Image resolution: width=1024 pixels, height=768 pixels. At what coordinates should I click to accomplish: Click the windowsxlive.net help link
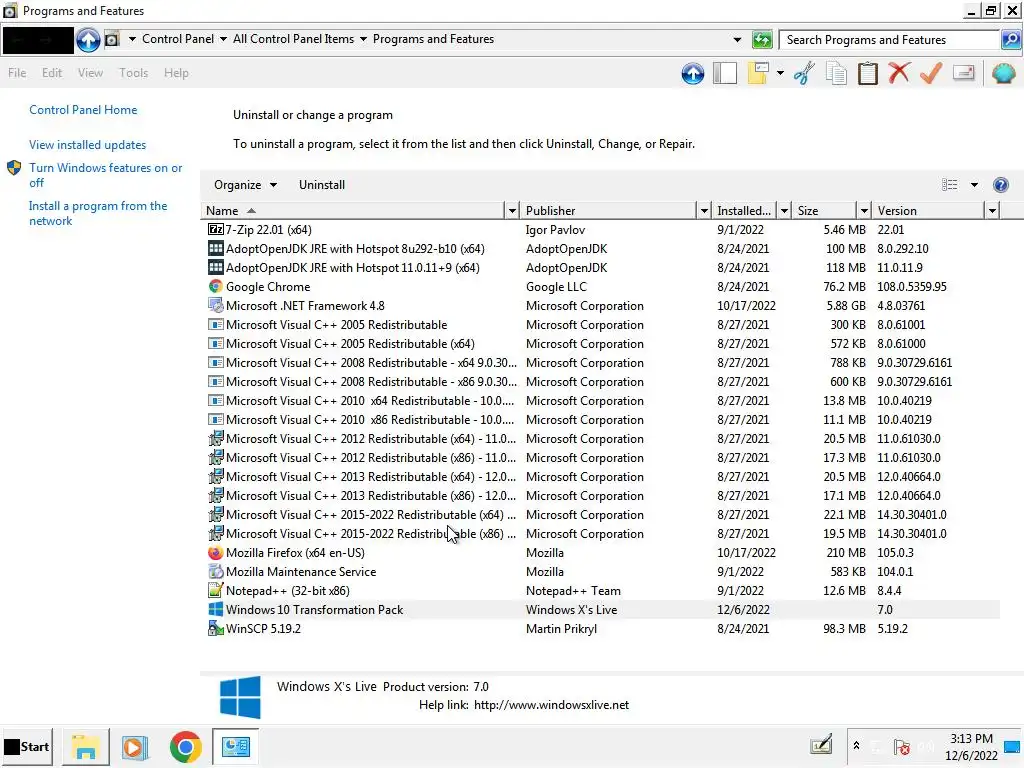[551, 705]
